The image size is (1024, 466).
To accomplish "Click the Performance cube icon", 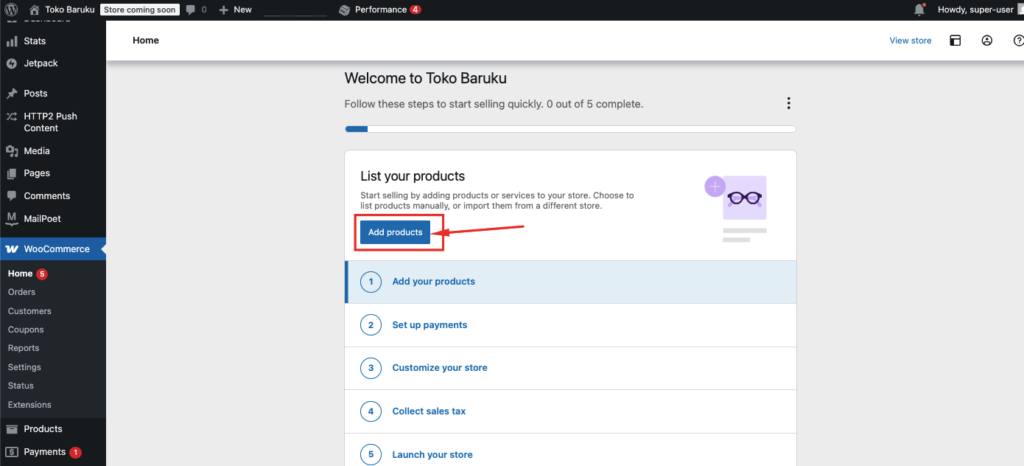I will pos(345,10).
